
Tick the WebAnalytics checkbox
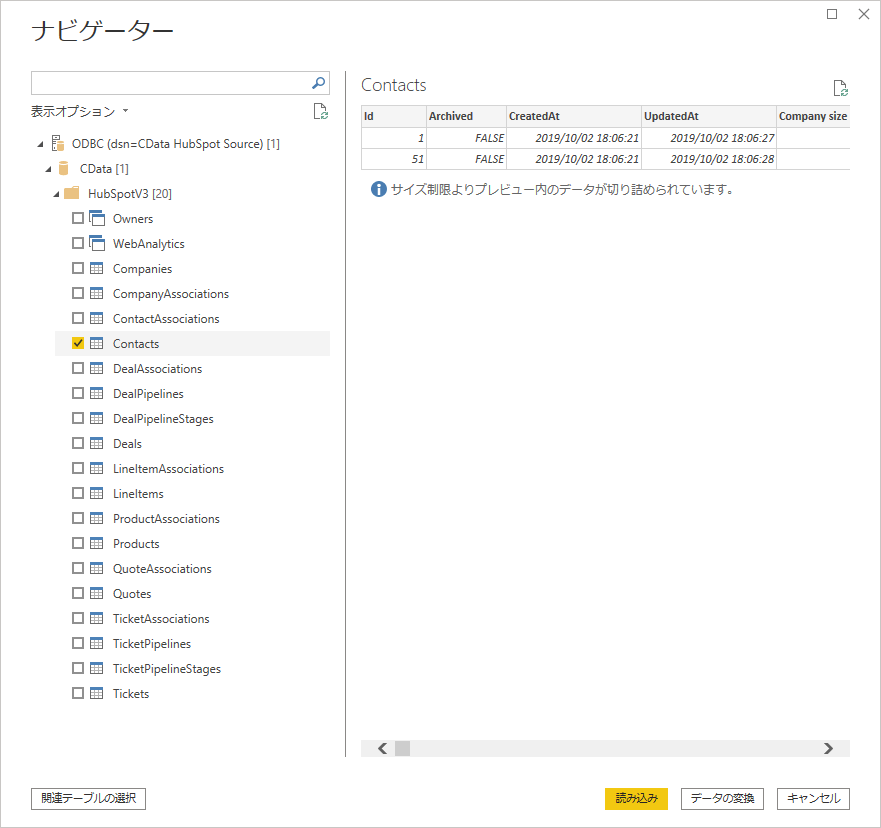click(x=78, y=243)
